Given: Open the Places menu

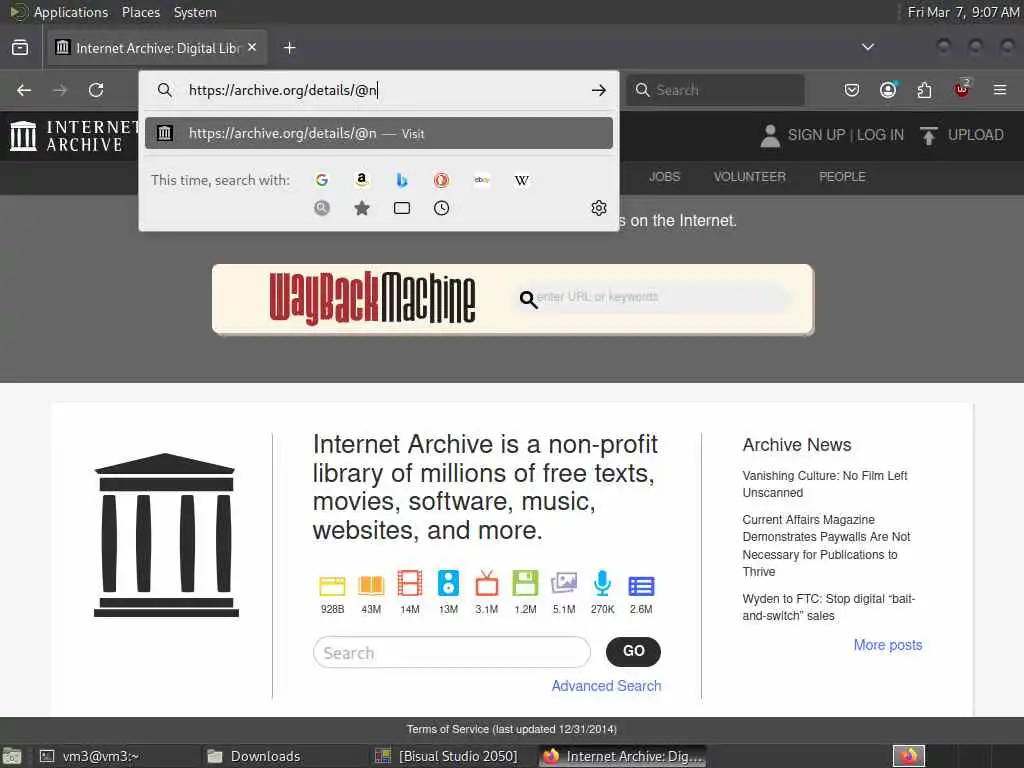Looking at the screenshot, I should pyautogui.click(x=140, y=12).
